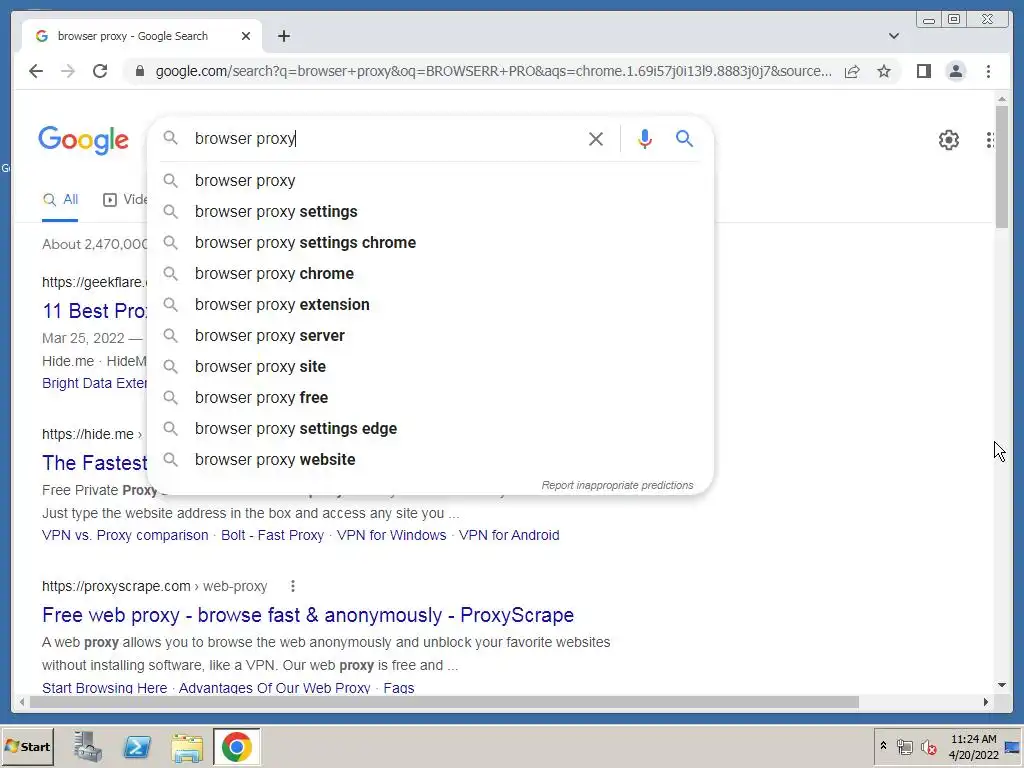
Task: Click the horizontal scrollbar thumb
Action: point(444,702)
